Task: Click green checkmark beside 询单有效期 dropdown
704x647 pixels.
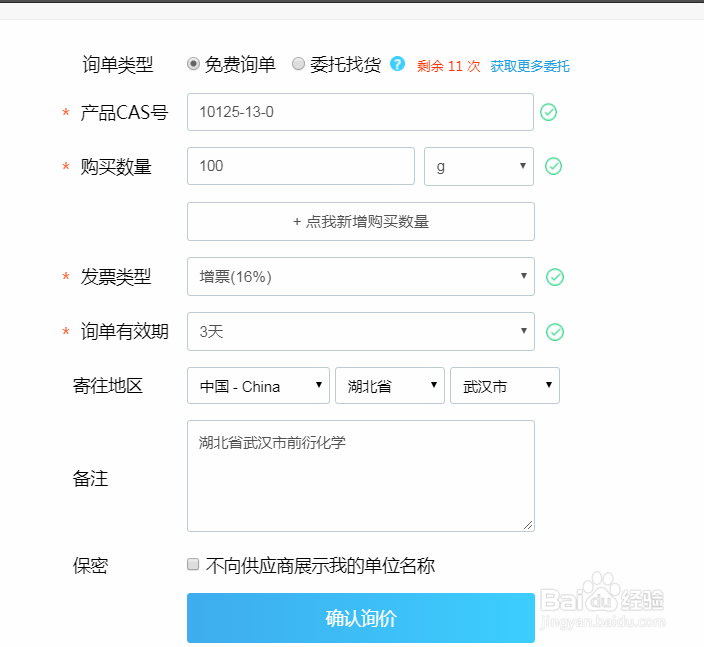Action: (x=555, y=332)
